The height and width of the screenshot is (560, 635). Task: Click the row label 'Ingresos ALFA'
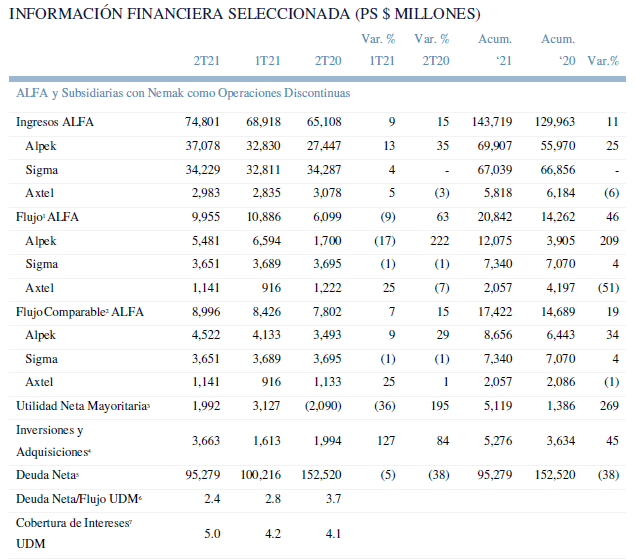[55, 122]
